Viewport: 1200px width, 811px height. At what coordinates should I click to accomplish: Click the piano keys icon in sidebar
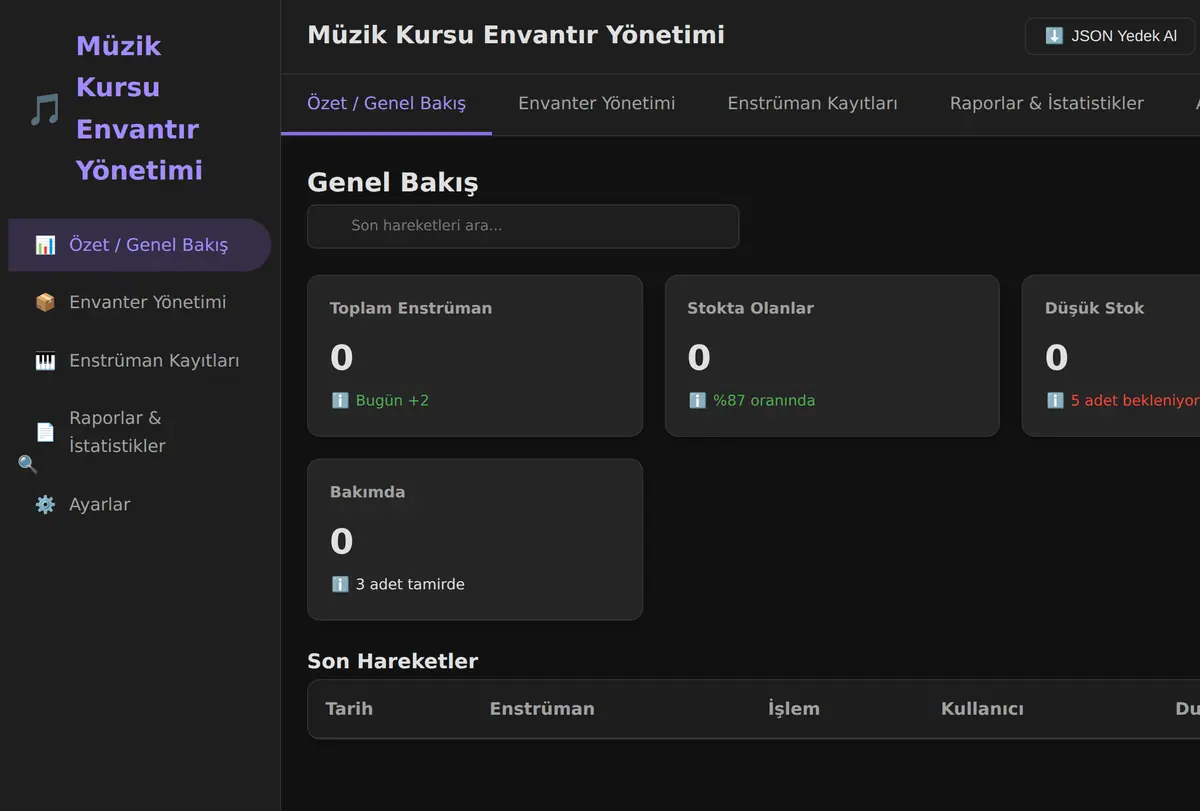click(x=45, y=361)
